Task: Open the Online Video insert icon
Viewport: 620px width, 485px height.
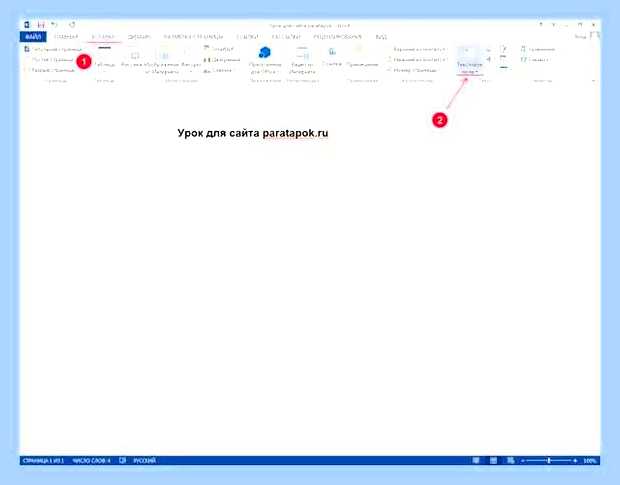Action: (x=302, y=53)
